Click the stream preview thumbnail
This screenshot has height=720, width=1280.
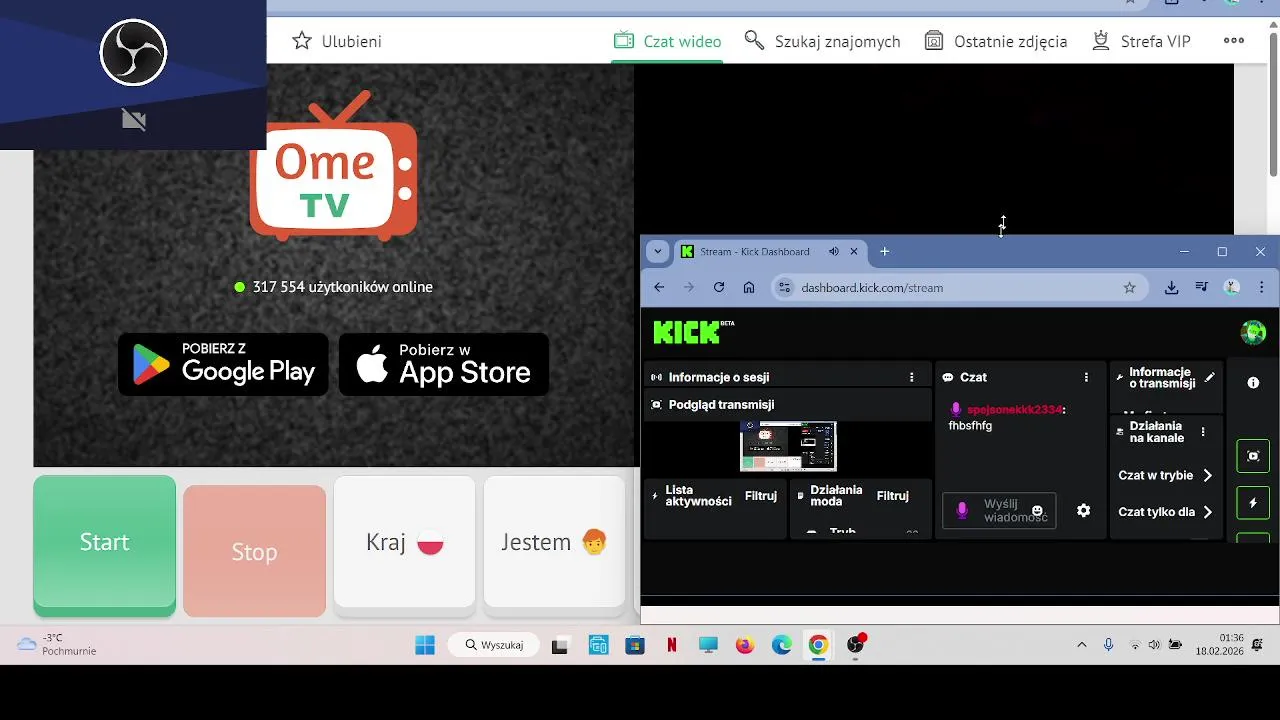(x=788, y=446)
